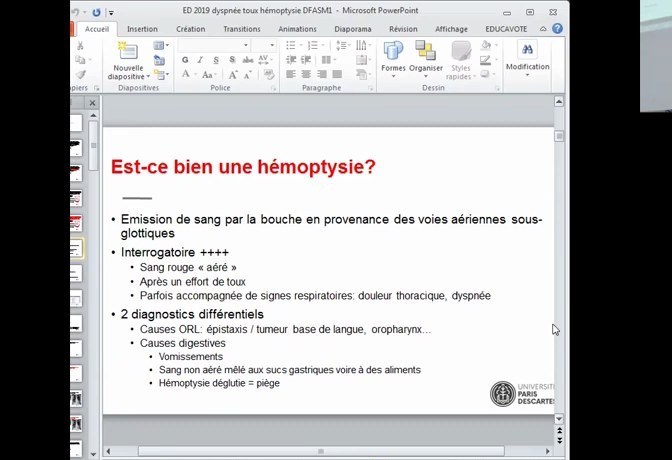The height and width of the screenshot is (460, 672).
Task: Click the text direction icon
Action: pyautogui.click(x=361, y=45)
